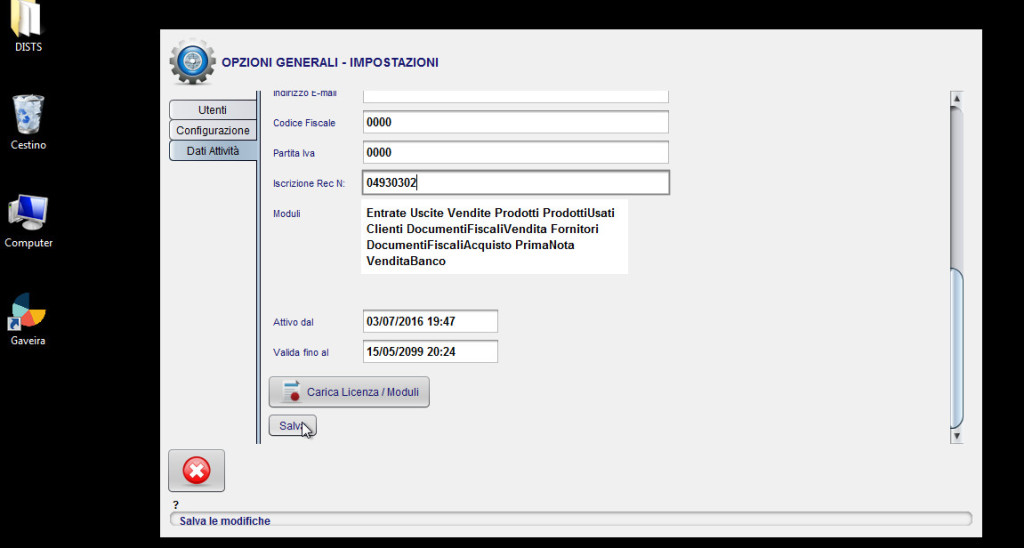Click the 'Codice Fiscale' label
The height and width of the screenshot is (548, 1024).
click(x=304, y=123)
